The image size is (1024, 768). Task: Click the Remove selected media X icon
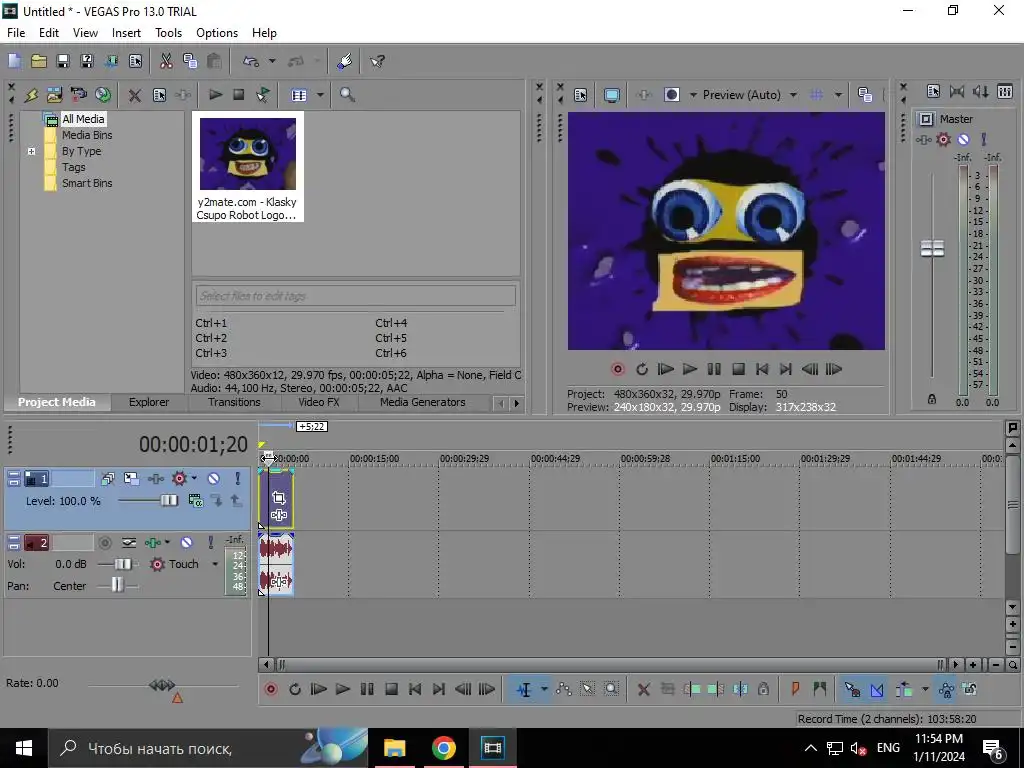(x=135, y=95)
